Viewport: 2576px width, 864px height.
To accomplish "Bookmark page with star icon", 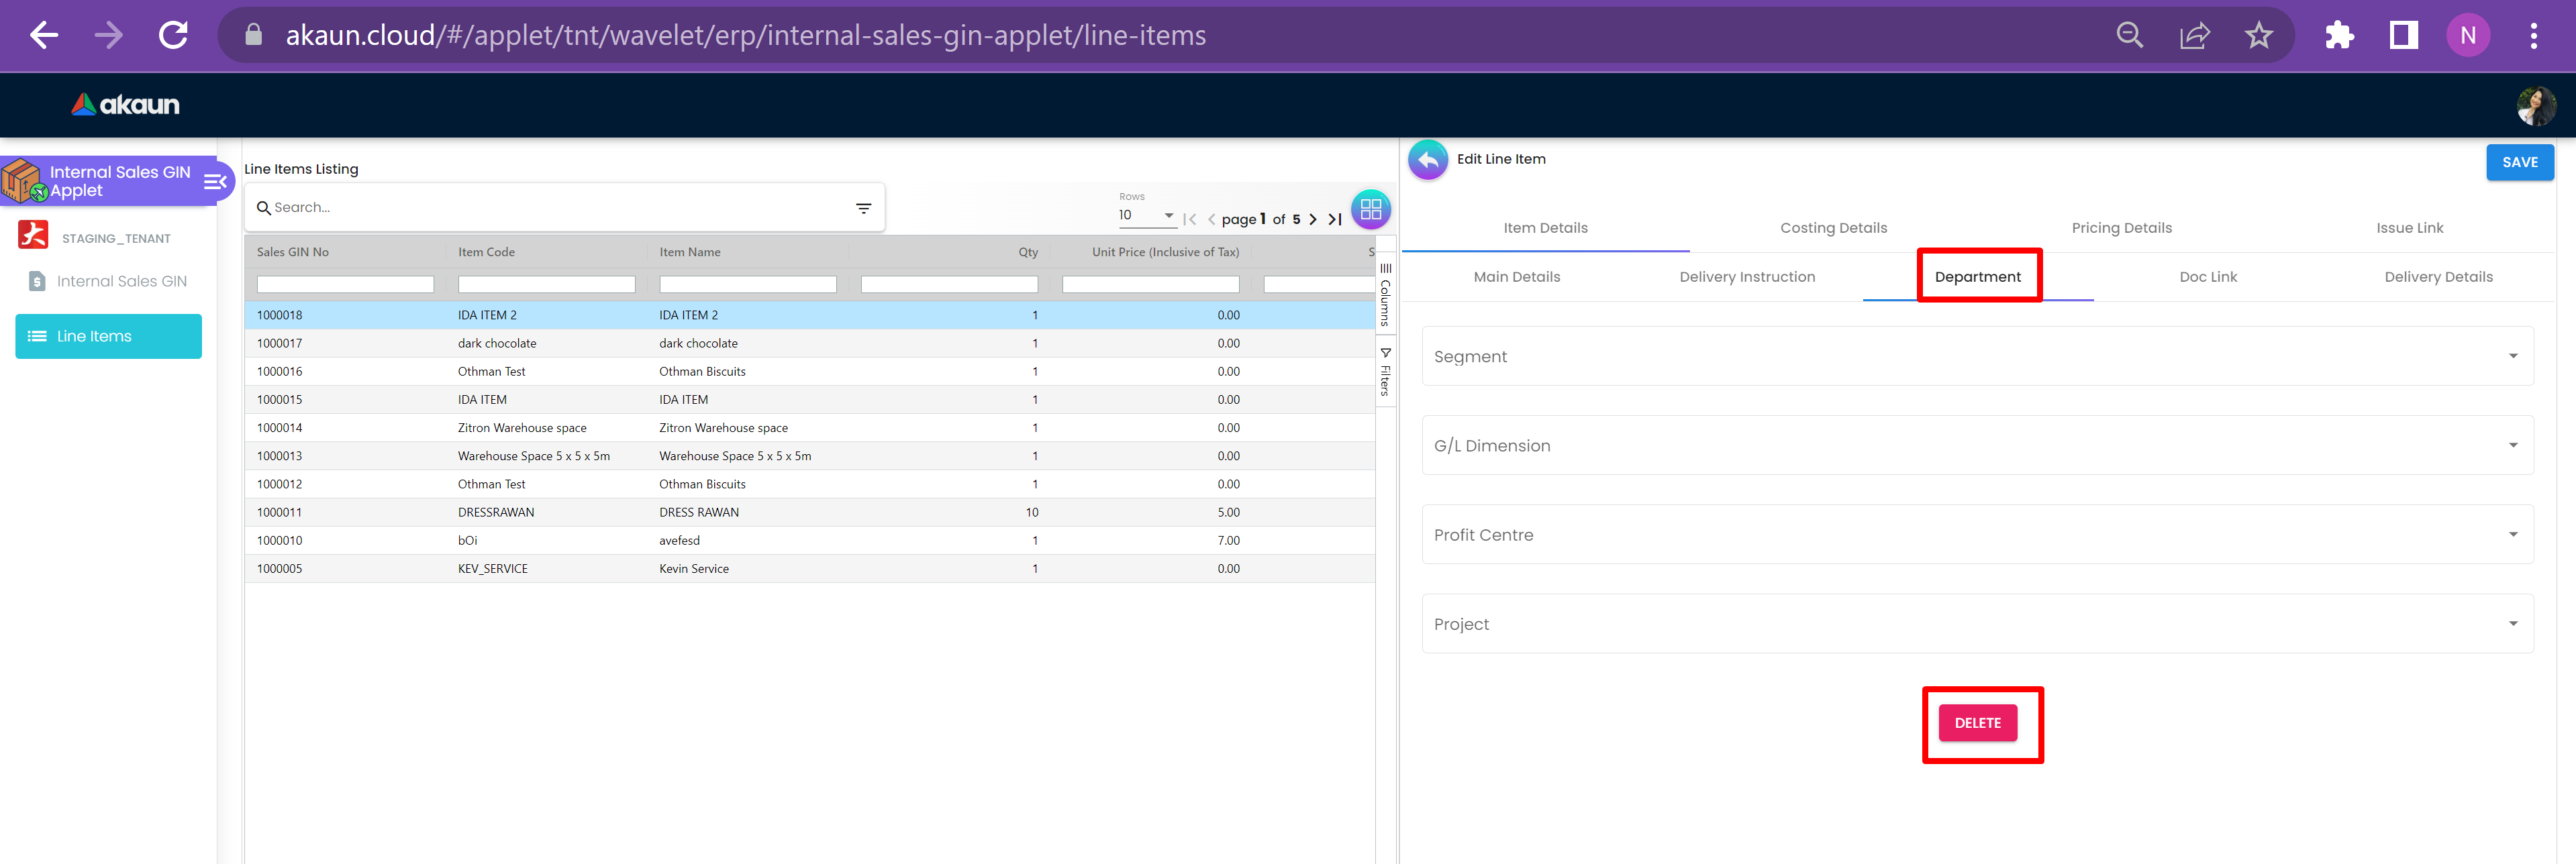I will coord(2258,36).
